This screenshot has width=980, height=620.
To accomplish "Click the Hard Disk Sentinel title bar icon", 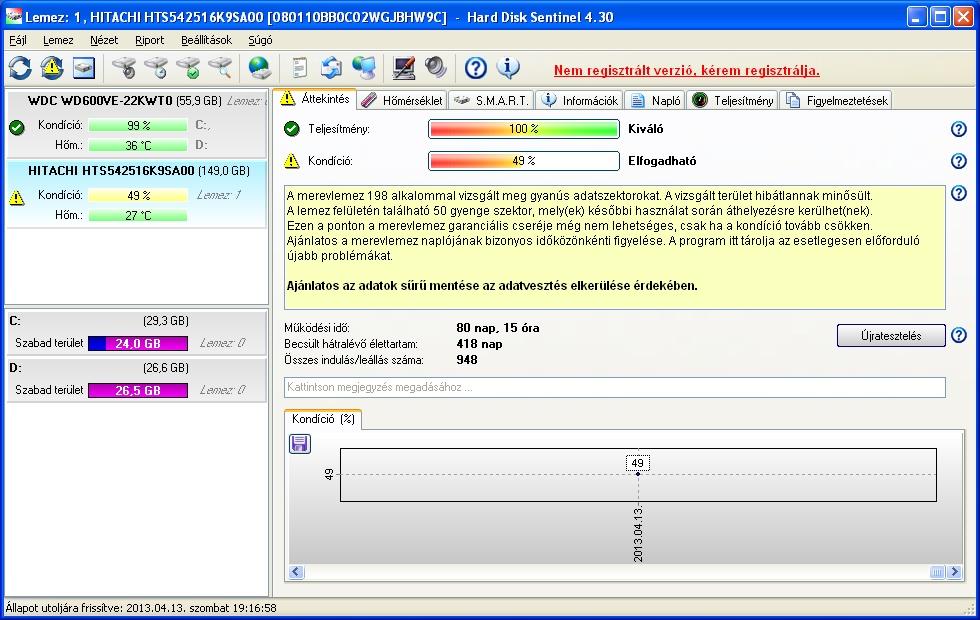I will [14, 16].
